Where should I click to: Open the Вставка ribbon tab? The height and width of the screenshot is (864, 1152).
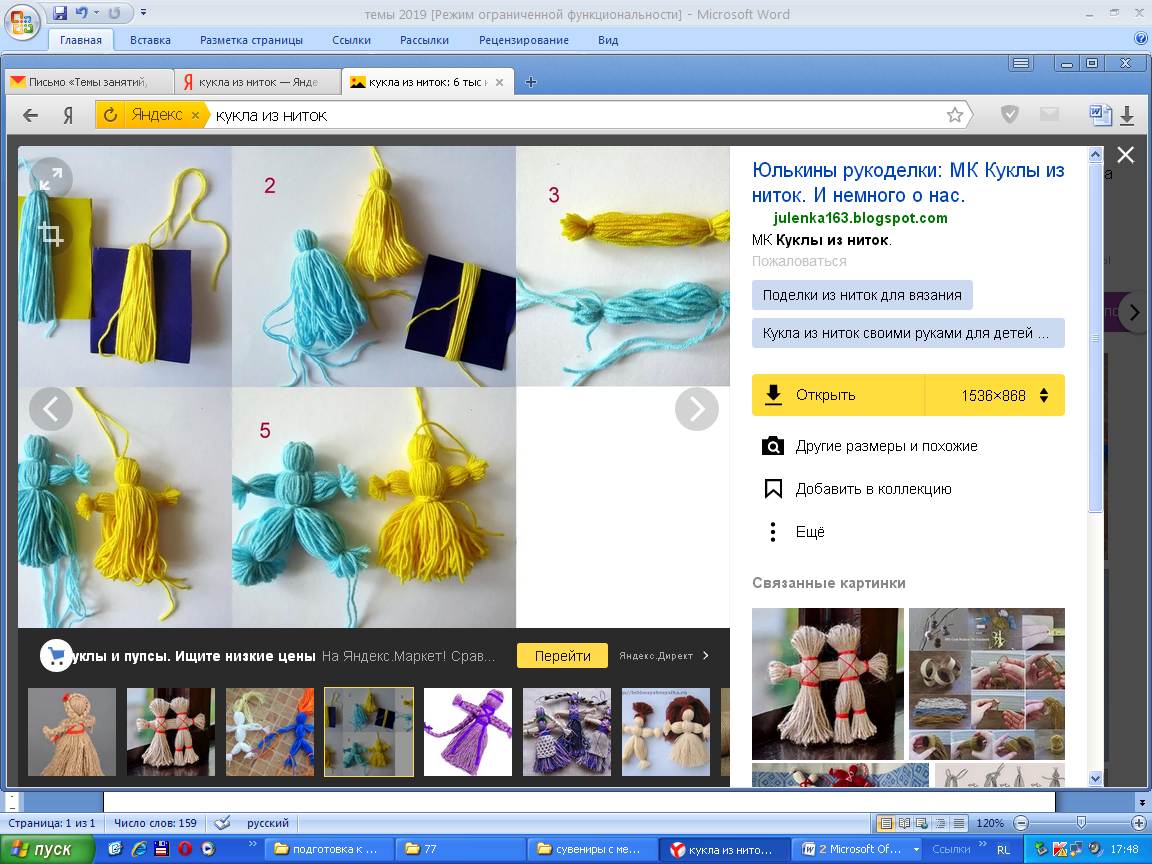point(150,40)
